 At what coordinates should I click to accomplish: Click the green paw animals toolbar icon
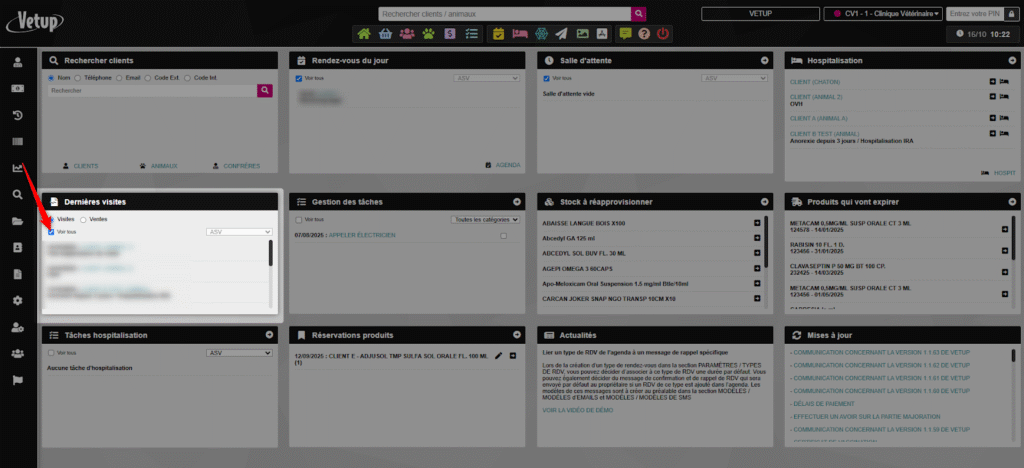(x=428, y=33)
